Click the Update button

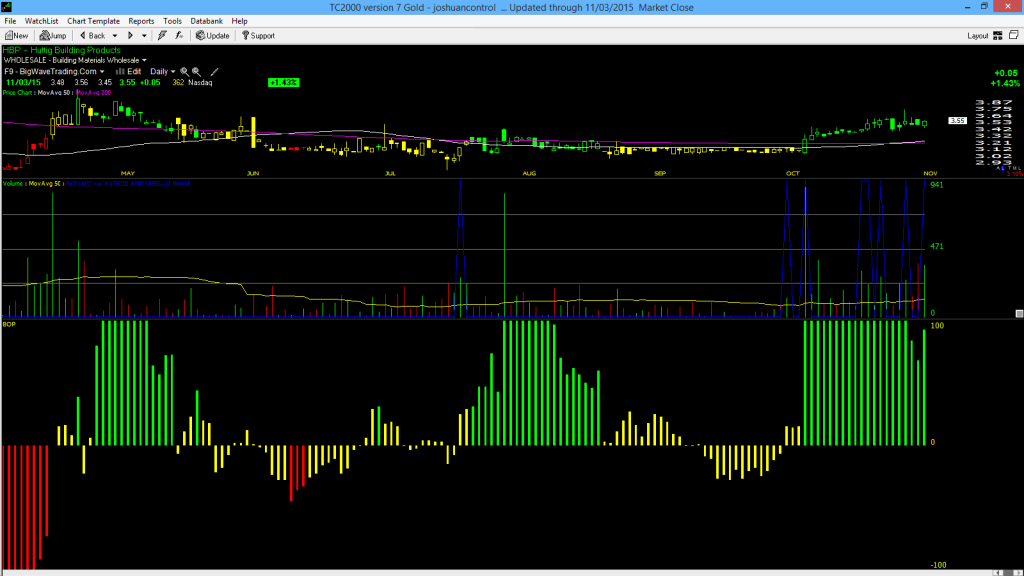coord(213,36)
